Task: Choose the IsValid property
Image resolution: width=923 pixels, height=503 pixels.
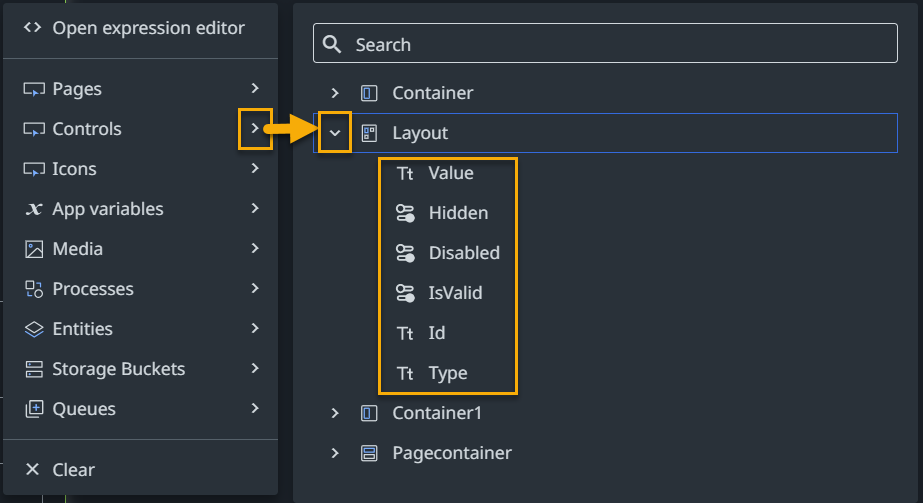Action: point(456,293)
